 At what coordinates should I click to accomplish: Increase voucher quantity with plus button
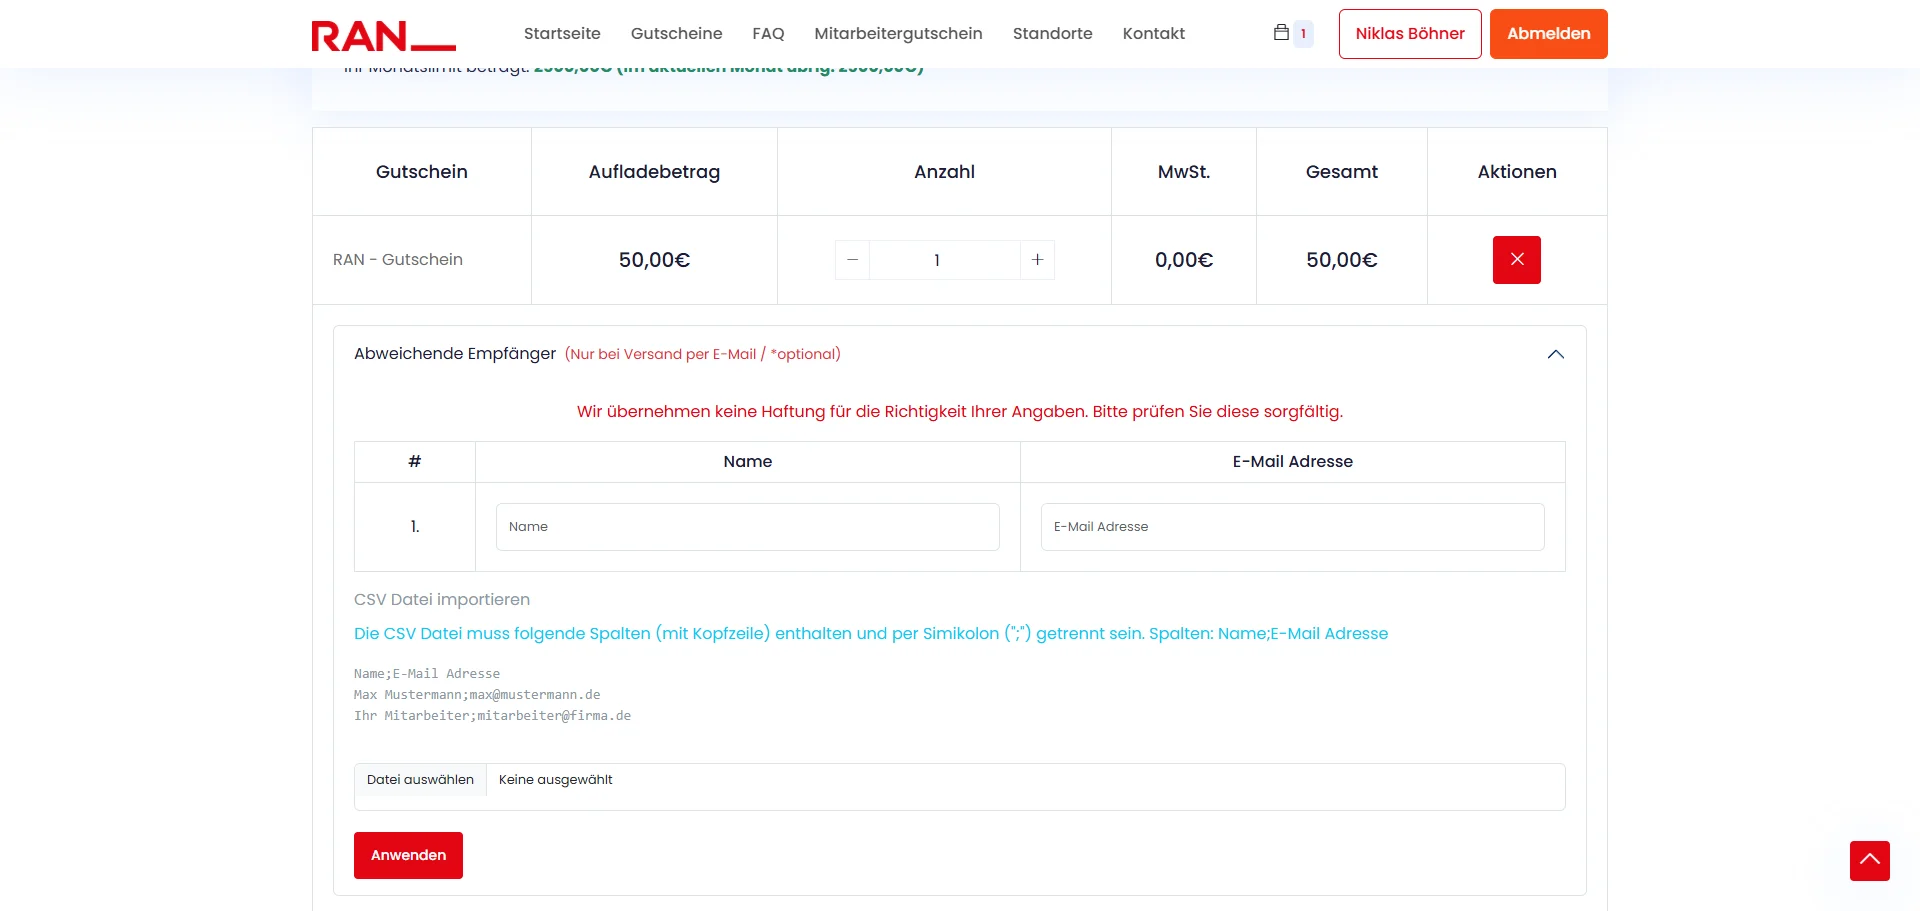pos(1037,260)
